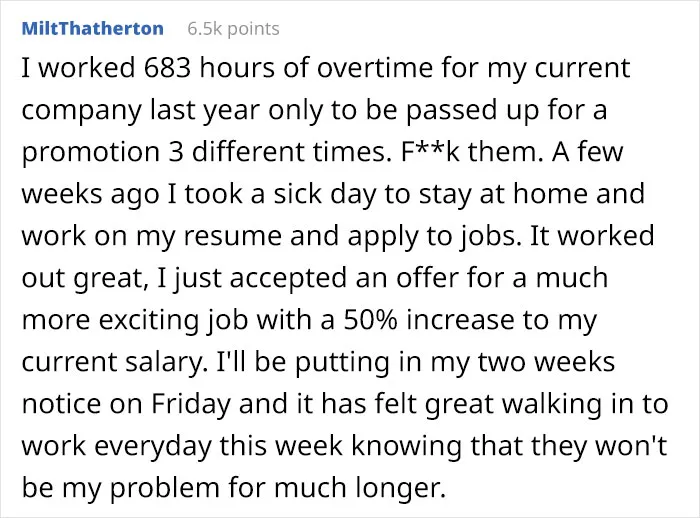Select the word salary in the comment
This screenshot has height=518, width=700.
coord(163,363)
